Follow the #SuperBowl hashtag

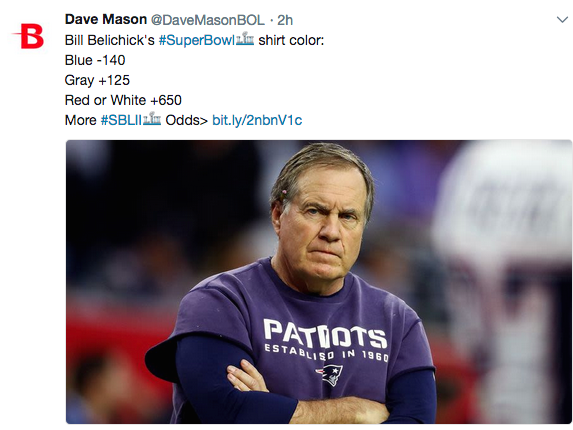197,40
